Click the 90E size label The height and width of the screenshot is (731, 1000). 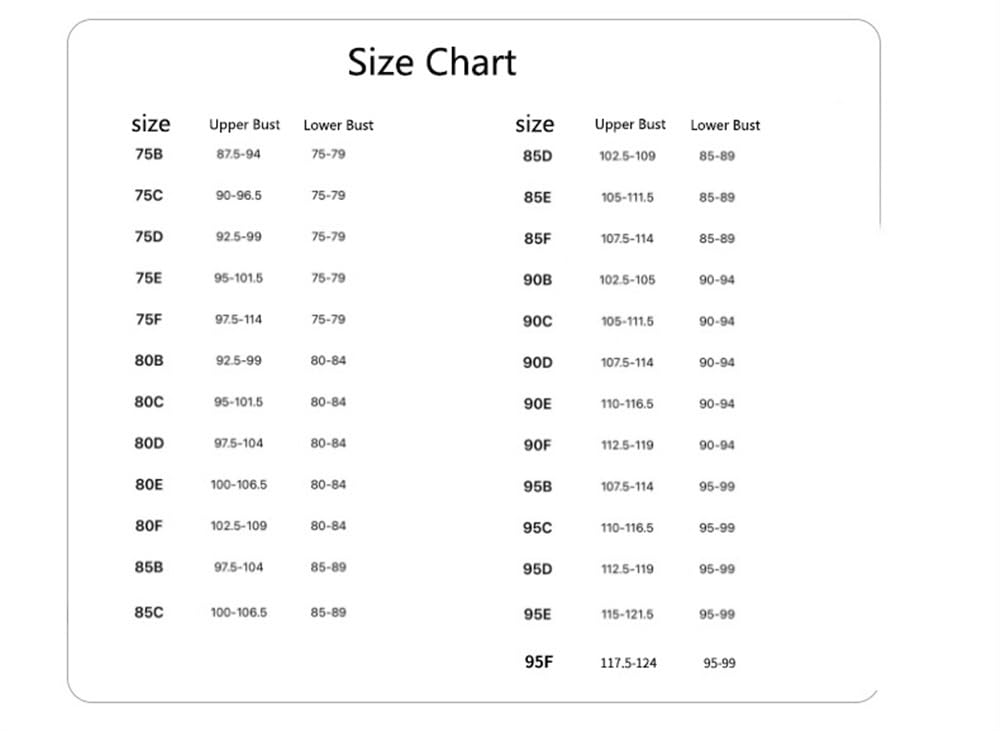pyautogui.click(x=538, y=404)
